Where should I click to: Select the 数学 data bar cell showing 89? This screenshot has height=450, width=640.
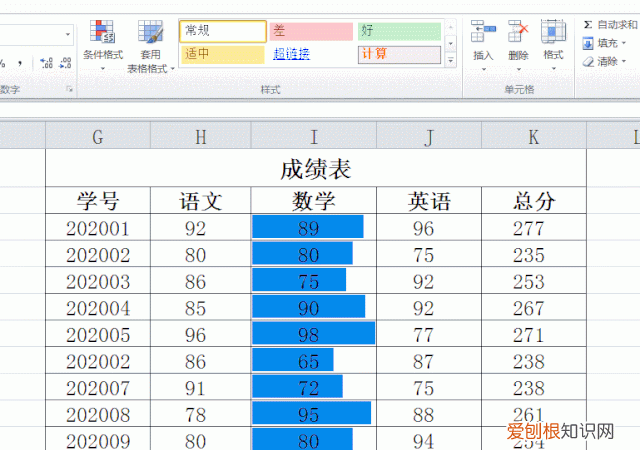tap(313, 227)
